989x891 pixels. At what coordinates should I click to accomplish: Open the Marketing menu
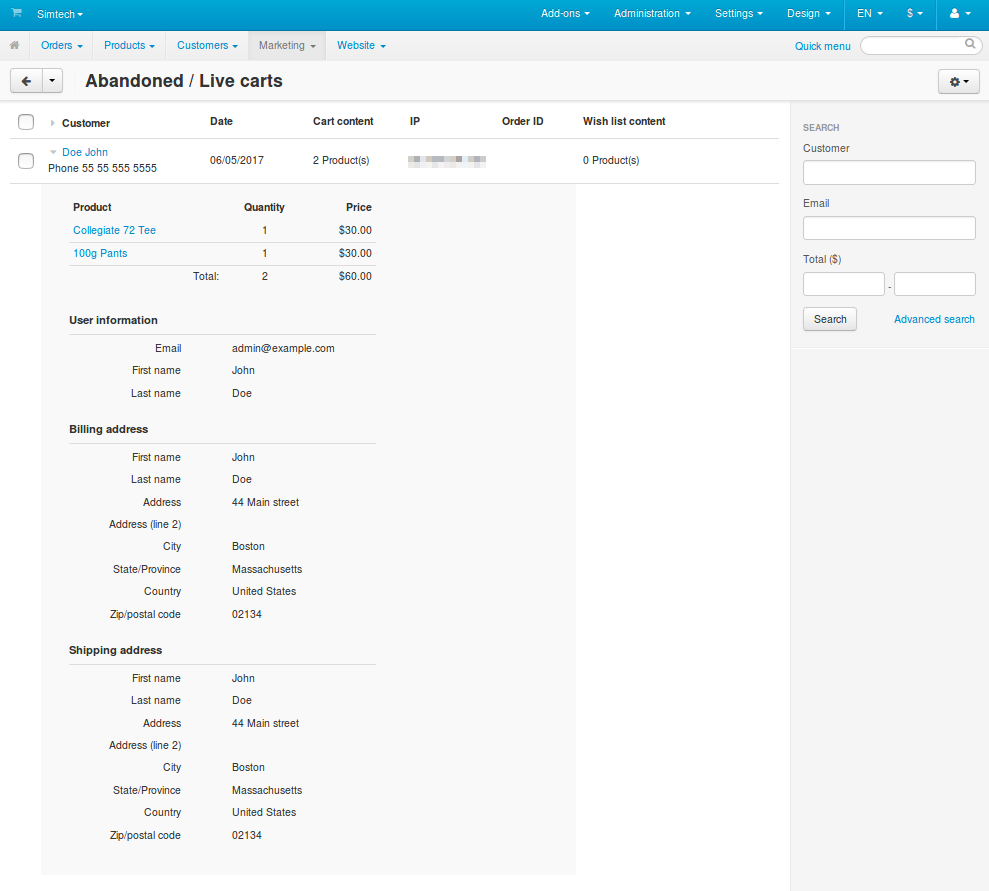287,45
